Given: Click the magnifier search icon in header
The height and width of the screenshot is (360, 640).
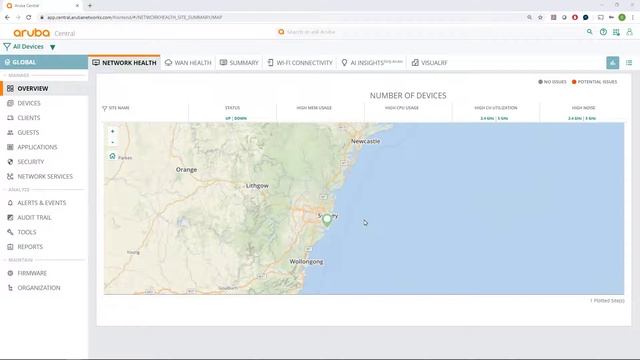Looking at the screenshot, I should [589, 32].
